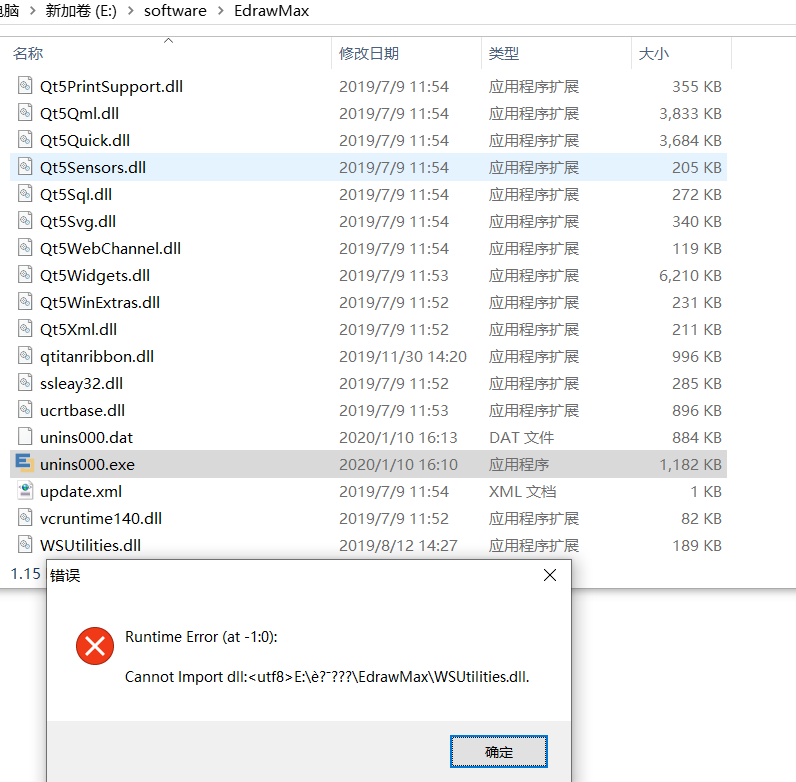Click the Qt5WinExtras.dll file icon
796x782 pixels.
point(25,302)
